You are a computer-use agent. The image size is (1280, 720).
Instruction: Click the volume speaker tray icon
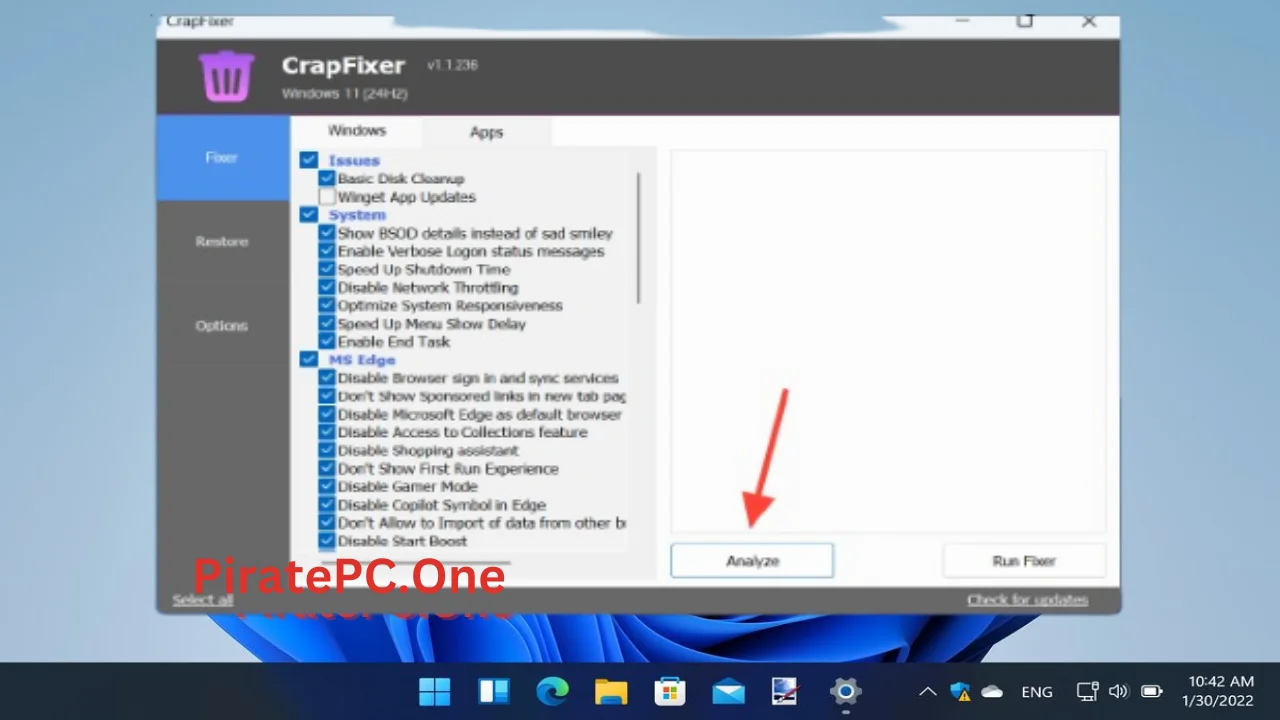click(1118, 691)
